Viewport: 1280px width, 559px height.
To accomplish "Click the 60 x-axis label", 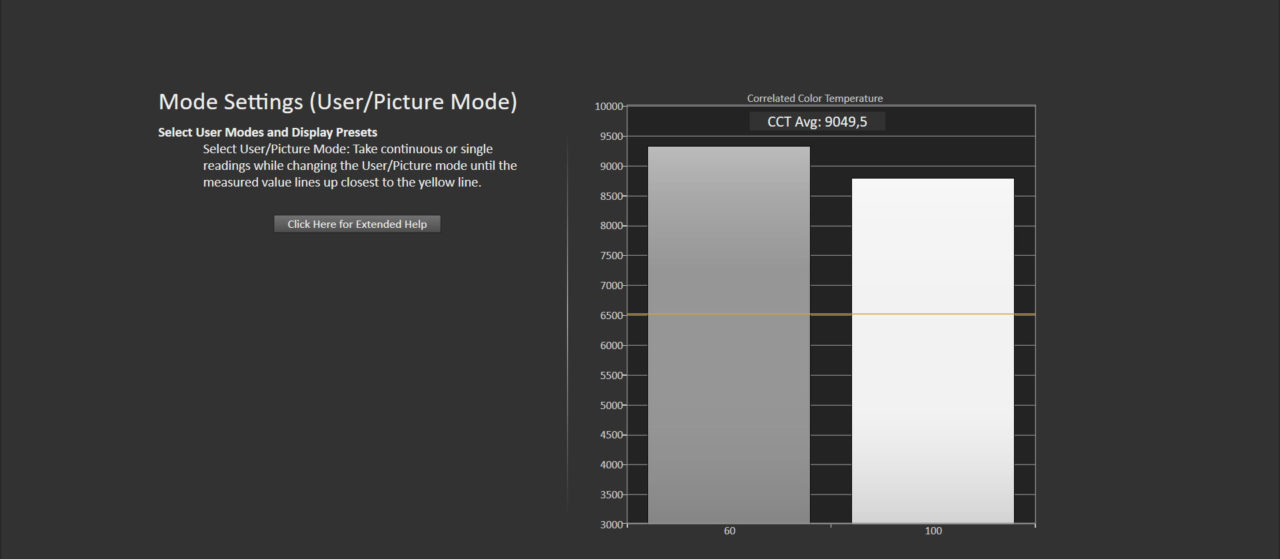I will (x=729, y=531).
